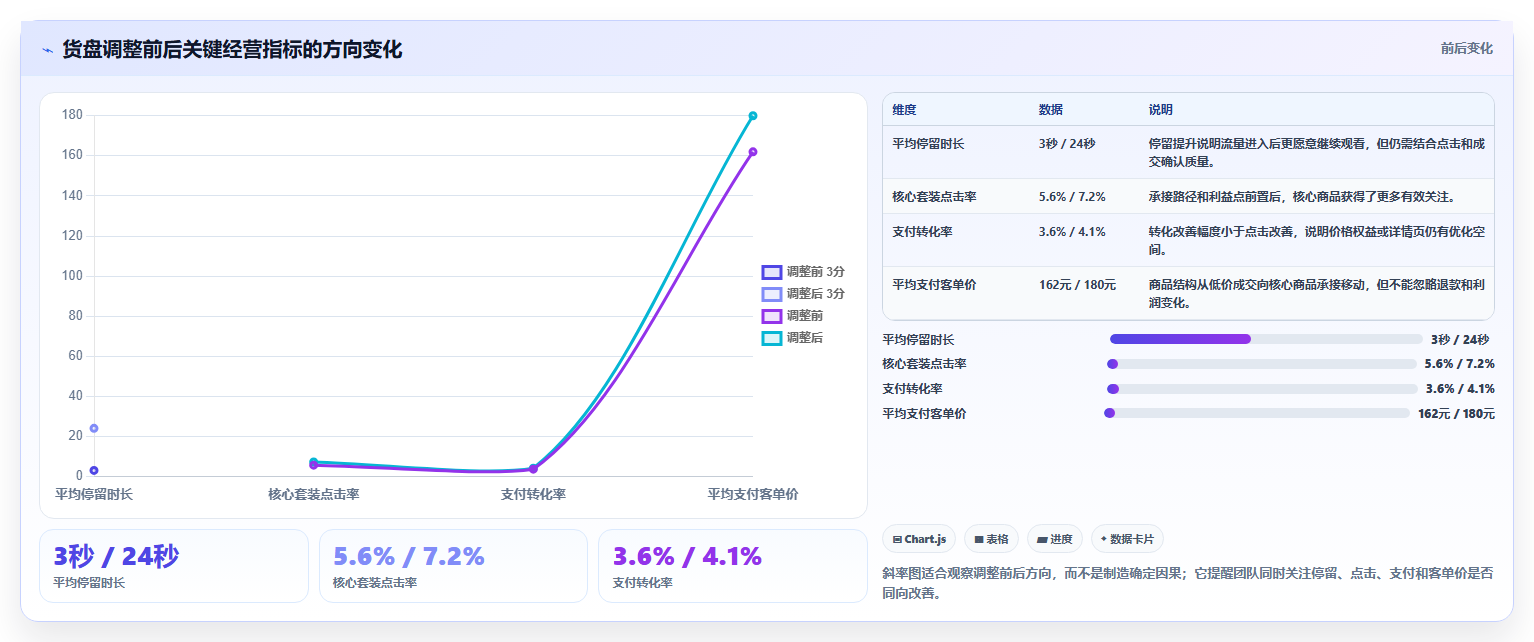This screenshot has width=1534, height=642.
Task: Toggle the purple 调整前 legend entry without 3分
Action: 792,316
